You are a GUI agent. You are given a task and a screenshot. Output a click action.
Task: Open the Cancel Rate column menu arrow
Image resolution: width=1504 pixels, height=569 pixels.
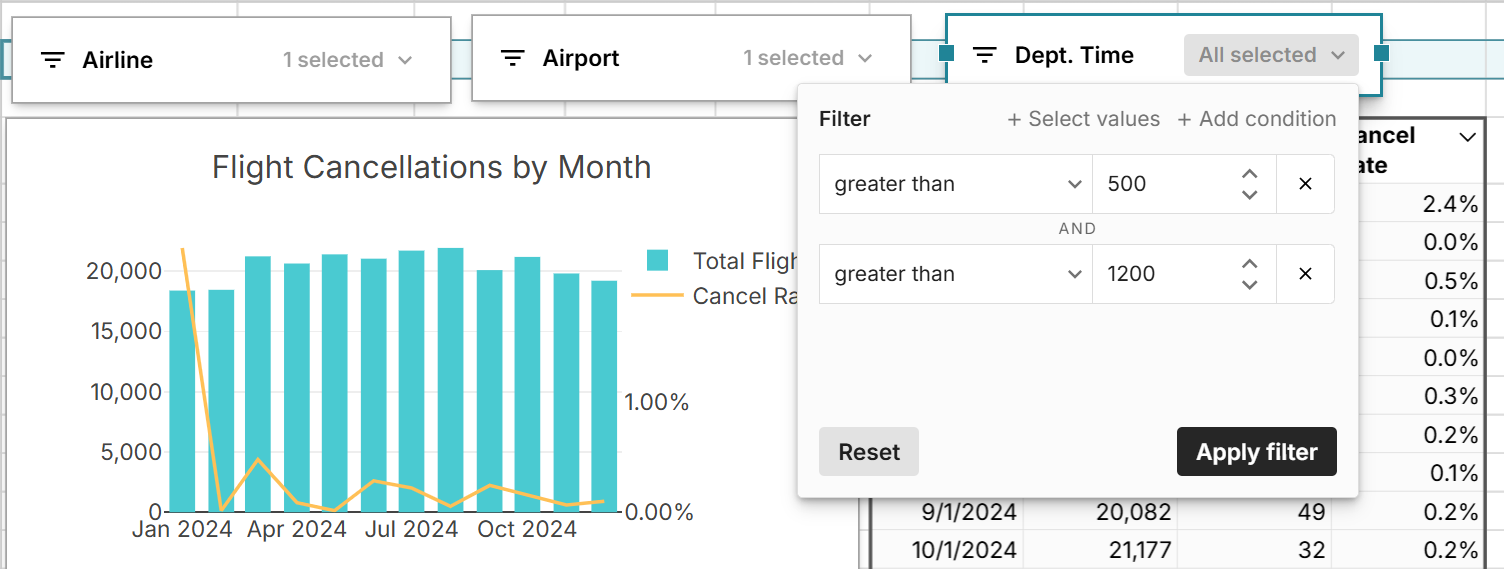[x=1467, y=137]
